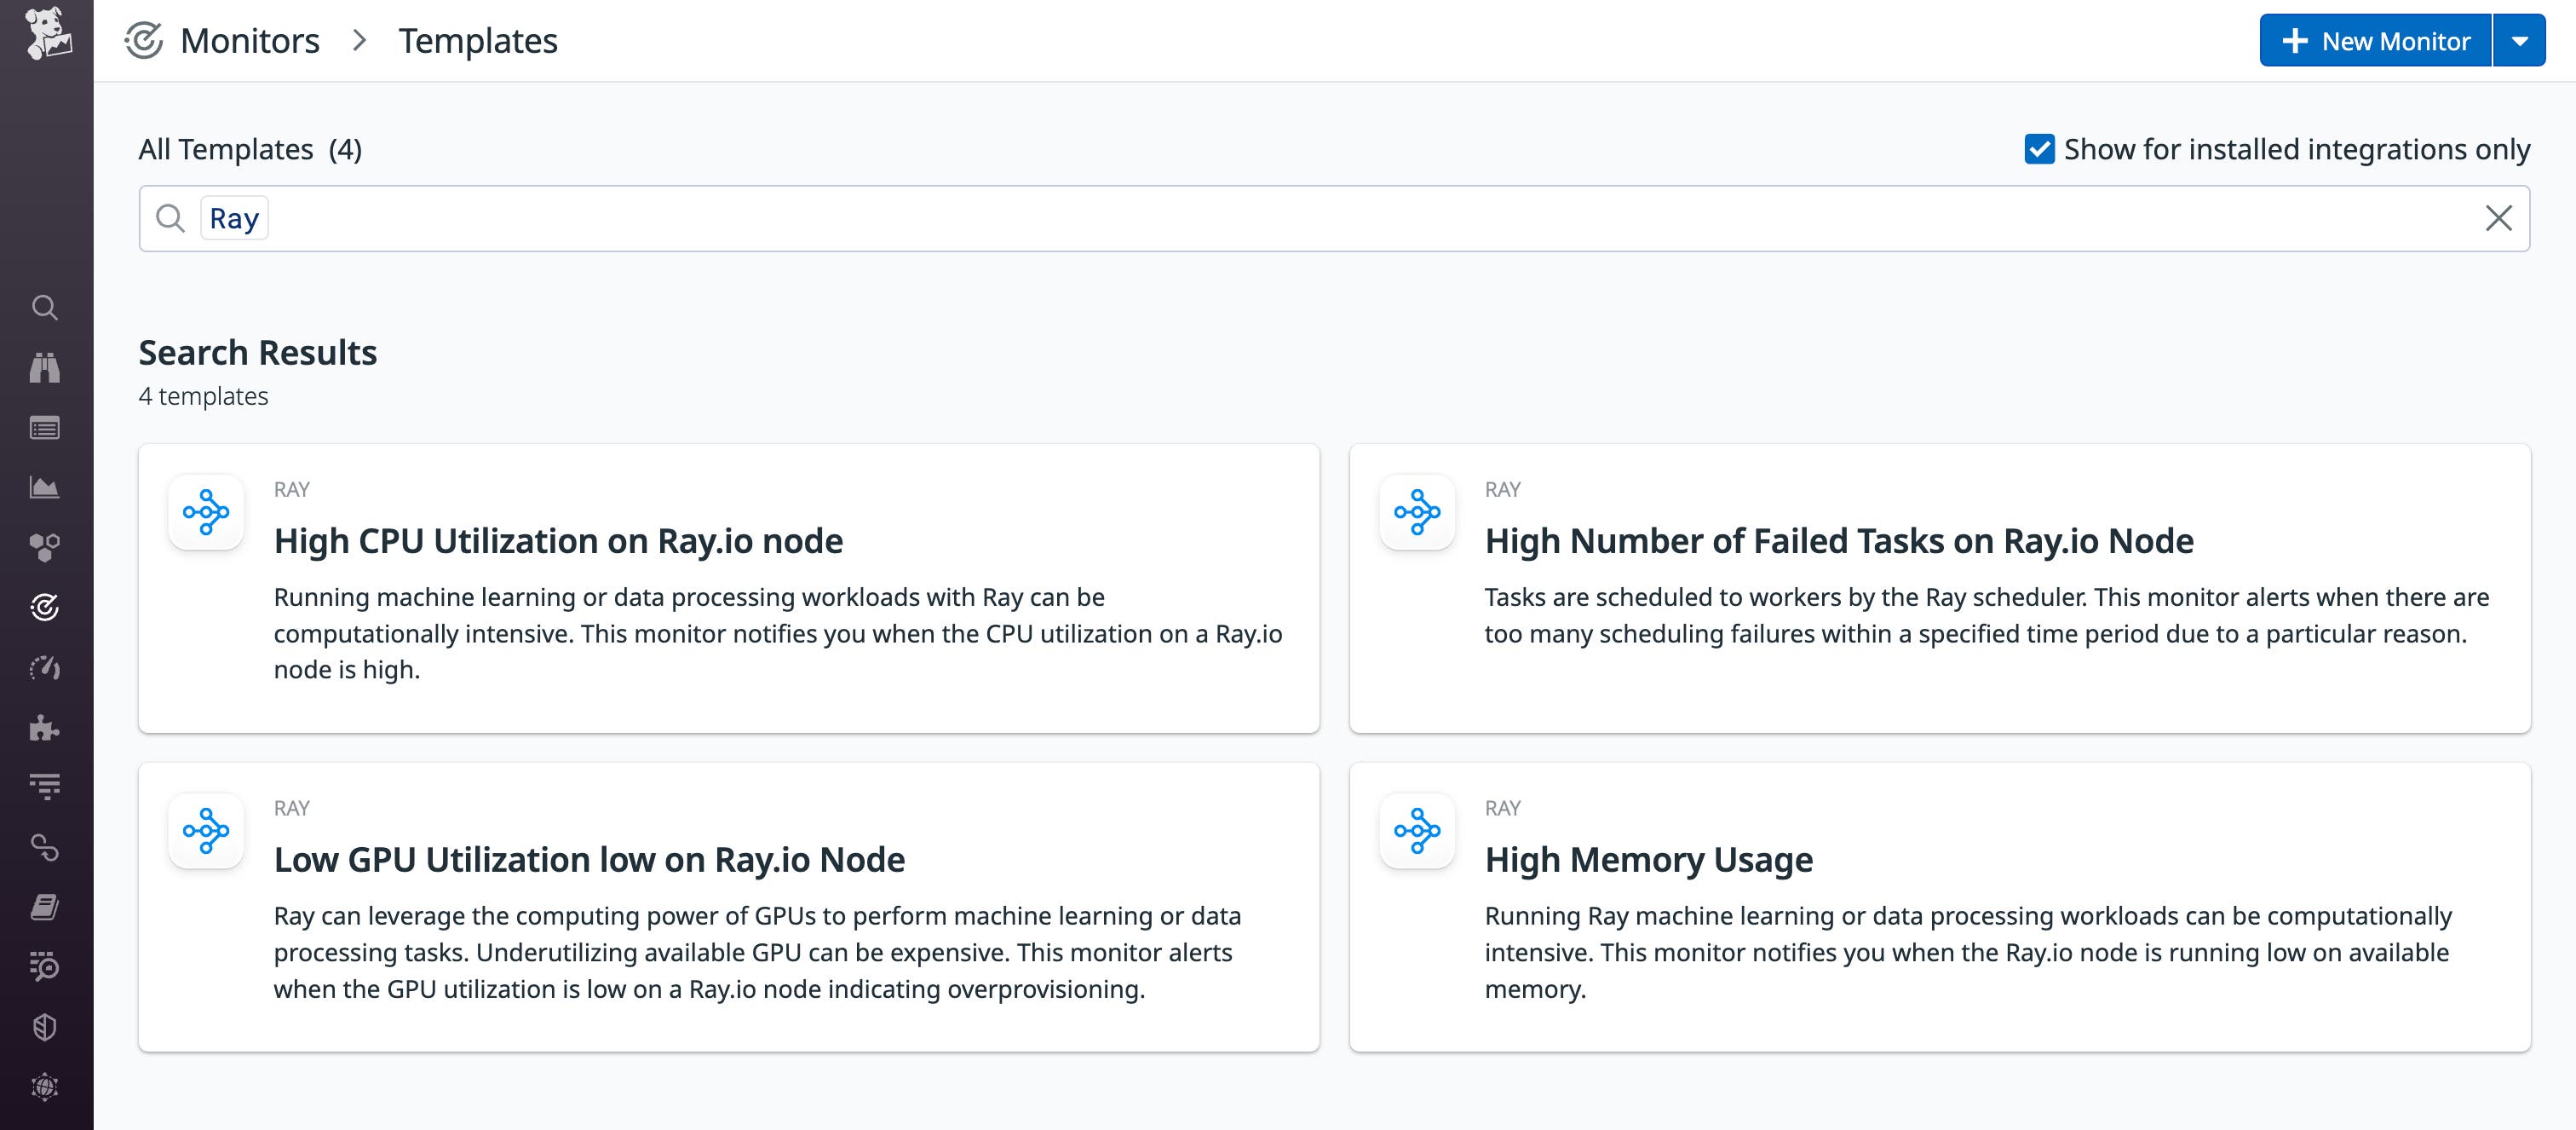
Task: Open the Events icon in the sidebar
Action: click(x=45, y=427)
